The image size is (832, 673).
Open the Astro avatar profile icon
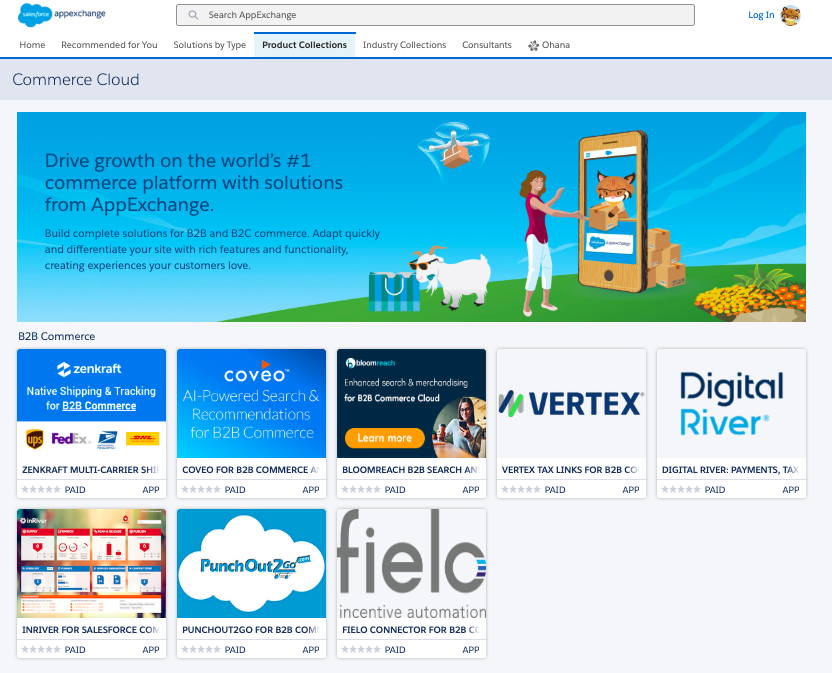(790, 15)
